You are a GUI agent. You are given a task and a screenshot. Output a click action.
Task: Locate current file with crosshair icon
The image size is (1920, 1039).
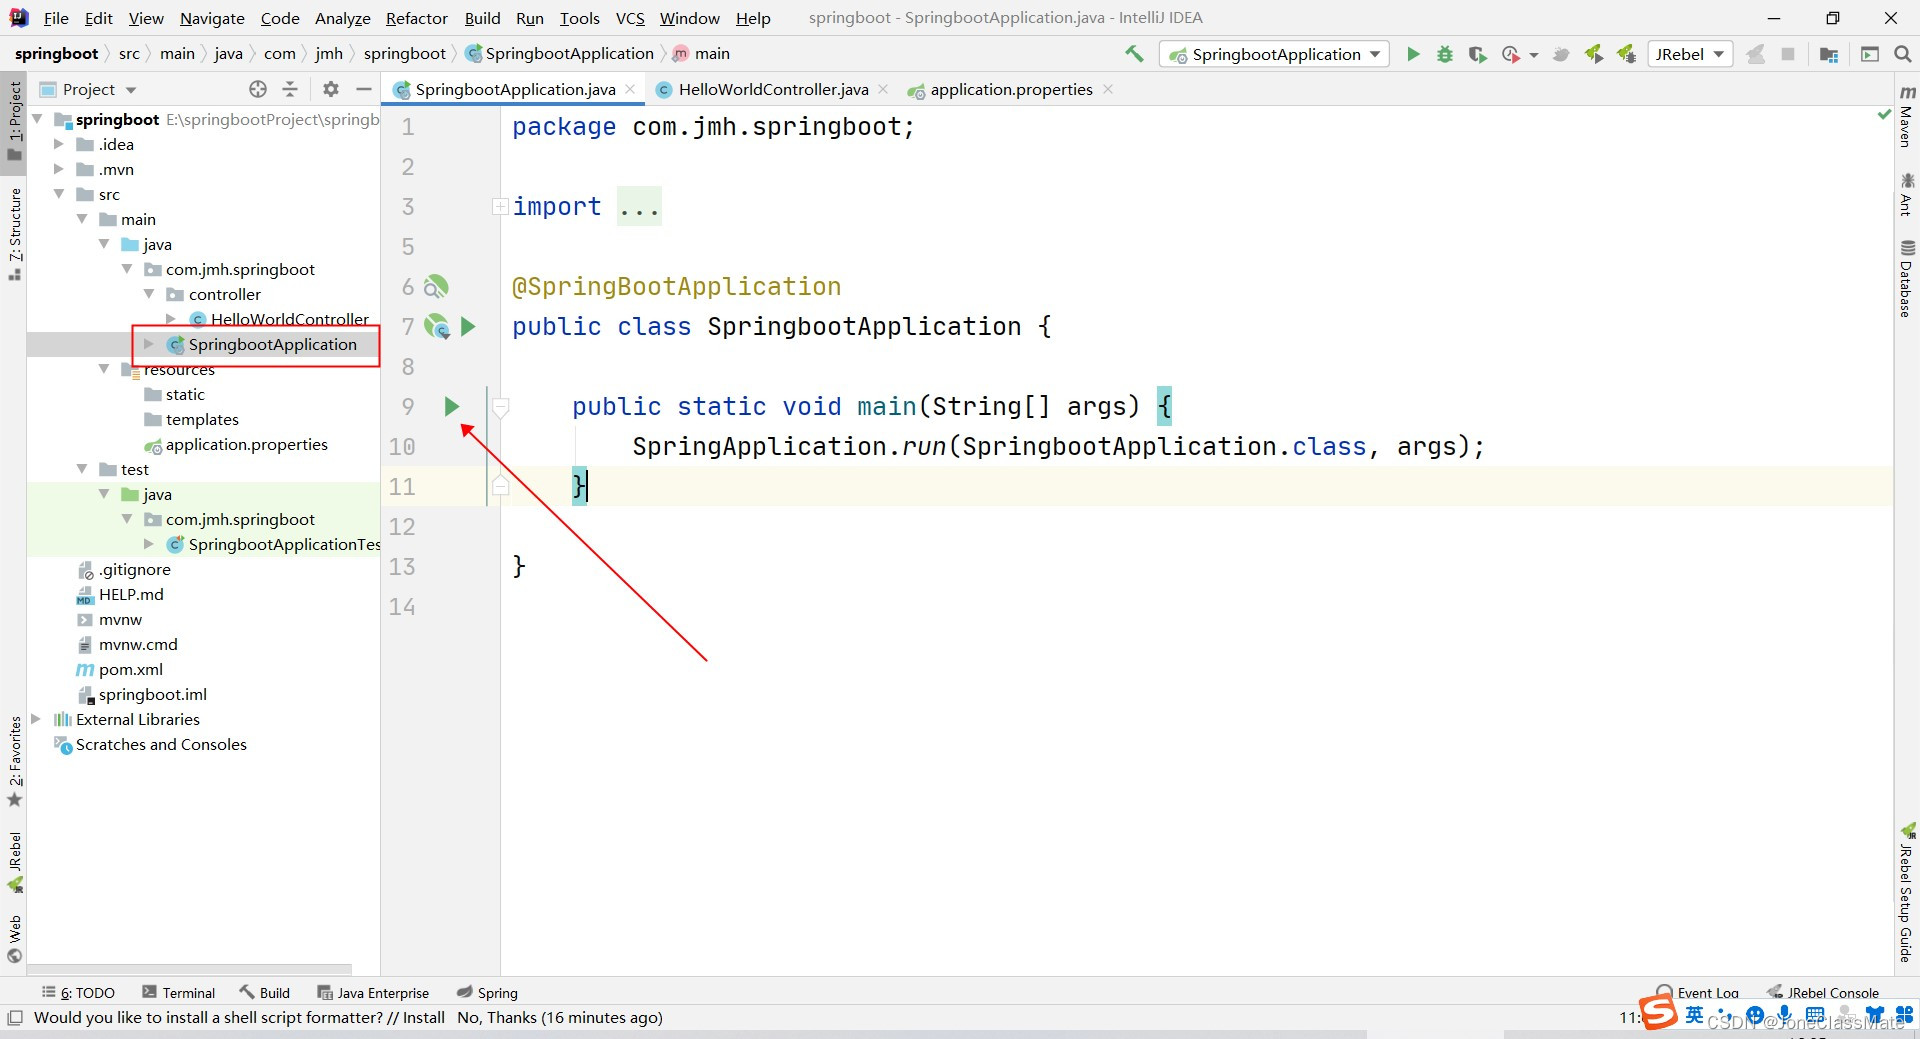pyautogui.click(x=258, y=89)
